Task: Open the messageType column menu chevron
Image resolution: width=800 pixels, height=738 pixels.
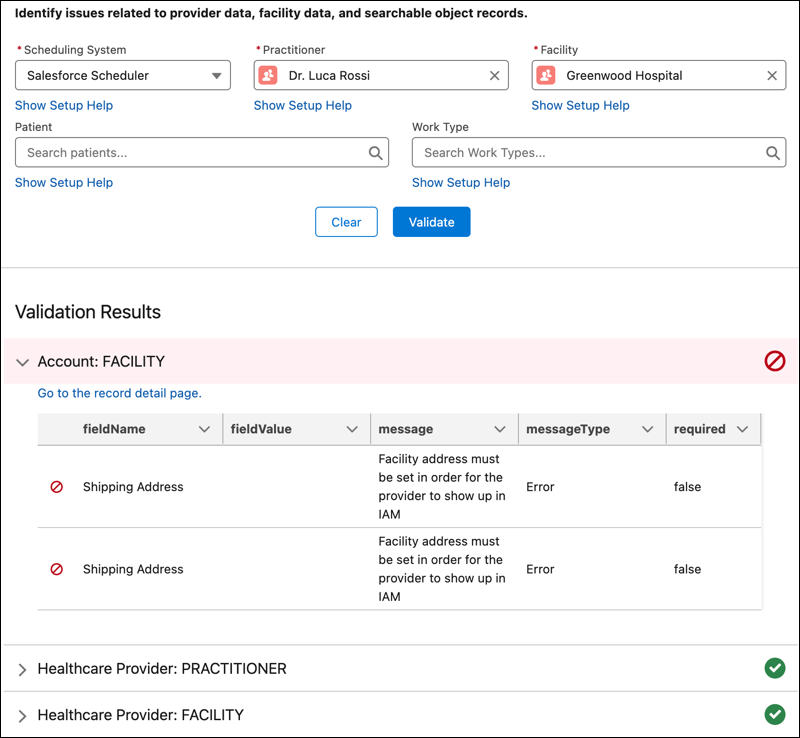Action: [647, 429]
